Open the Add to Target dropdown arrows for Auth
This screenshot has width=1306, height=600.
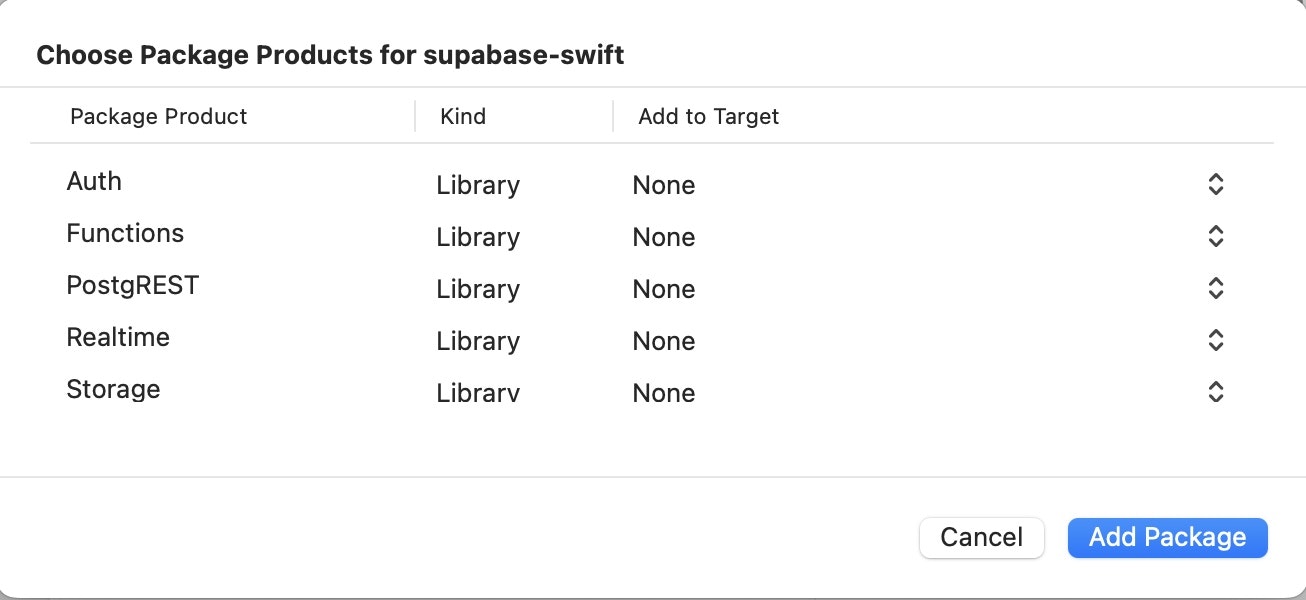[1215, 185]
